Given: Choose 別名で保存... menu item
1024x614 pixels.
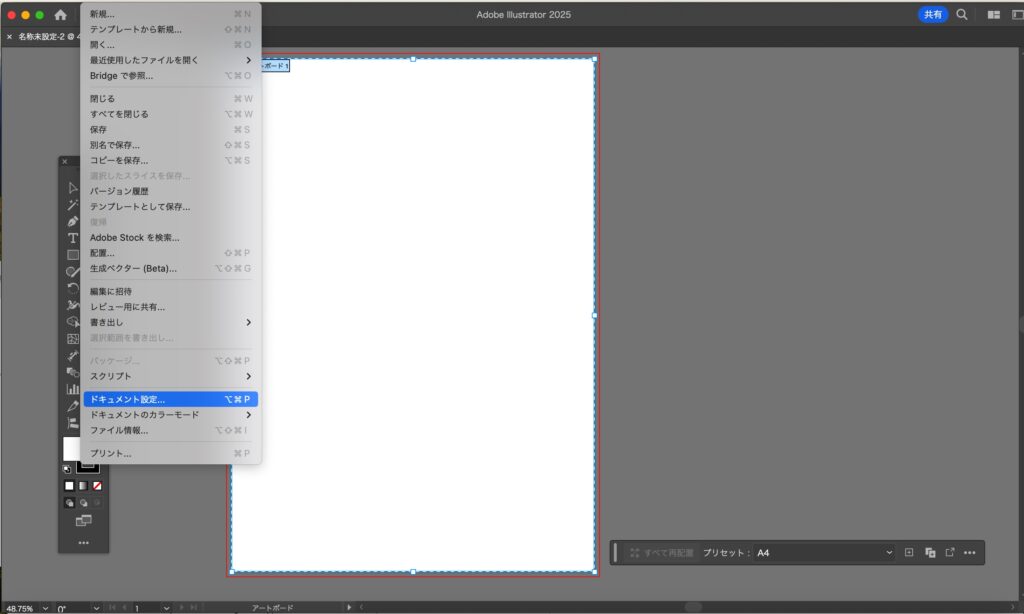Looking at the screenshot, I should [x=170, y=145].
